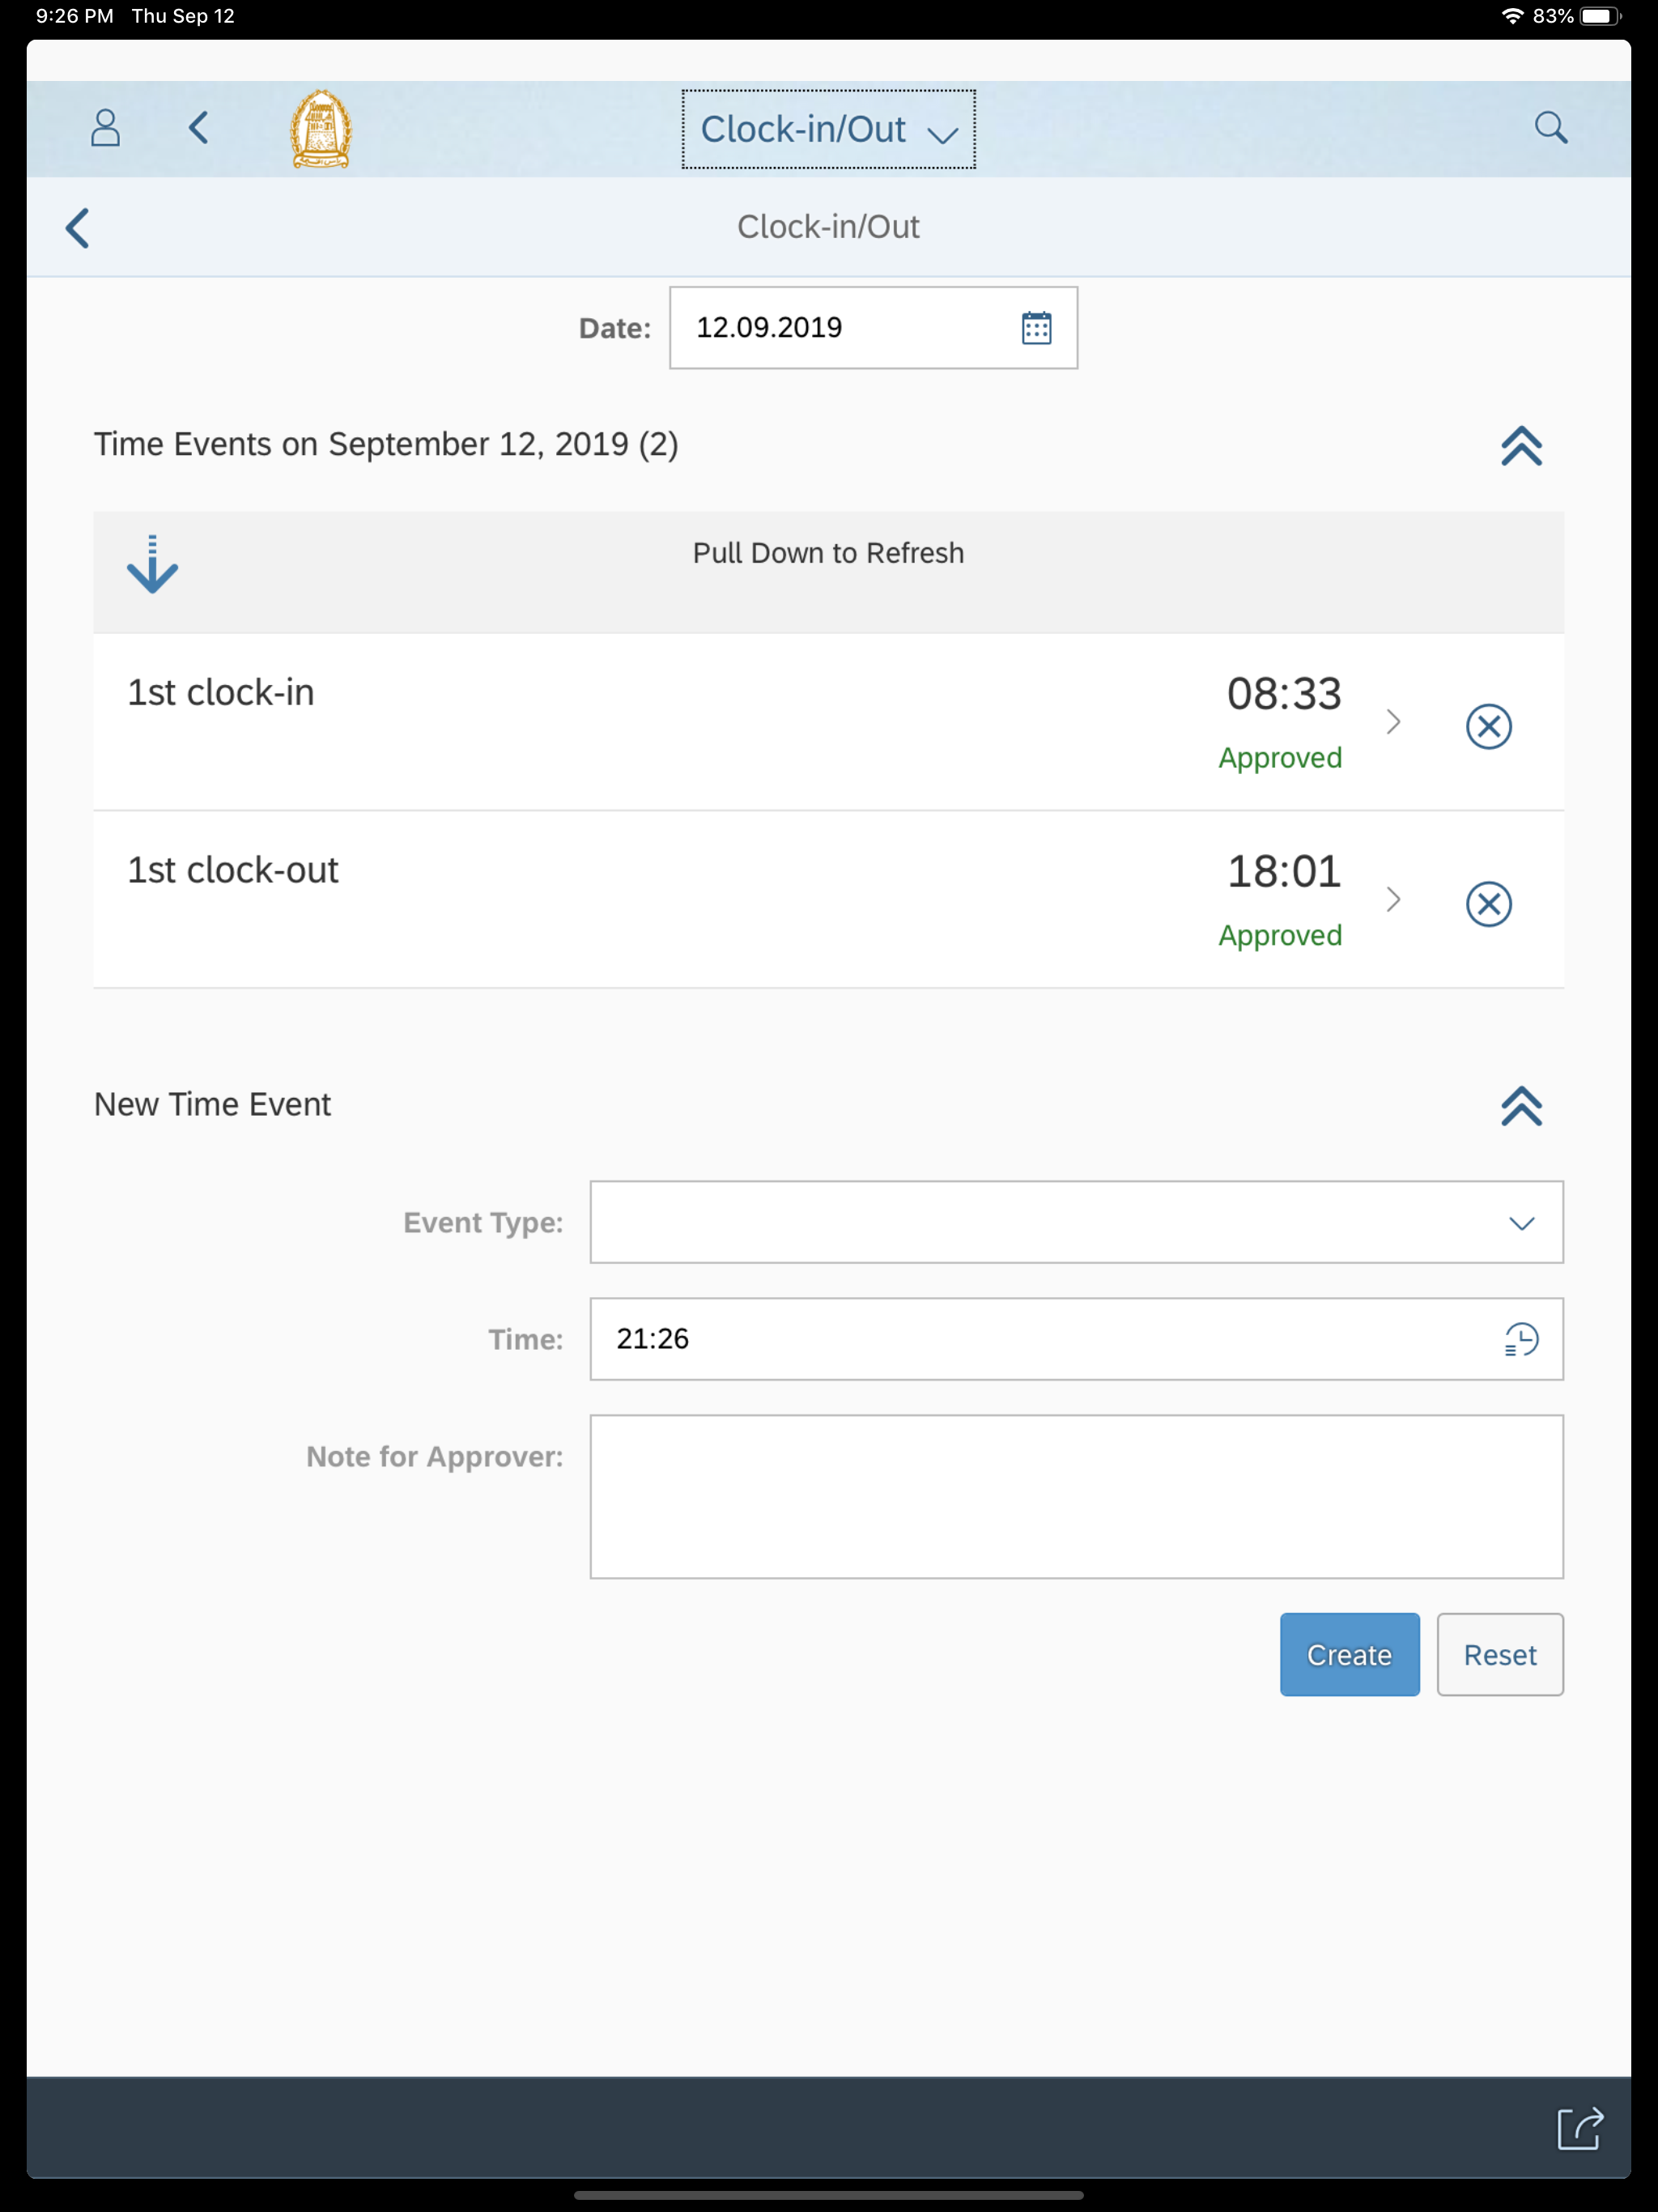Click the Time input field

point(1076,1339)
